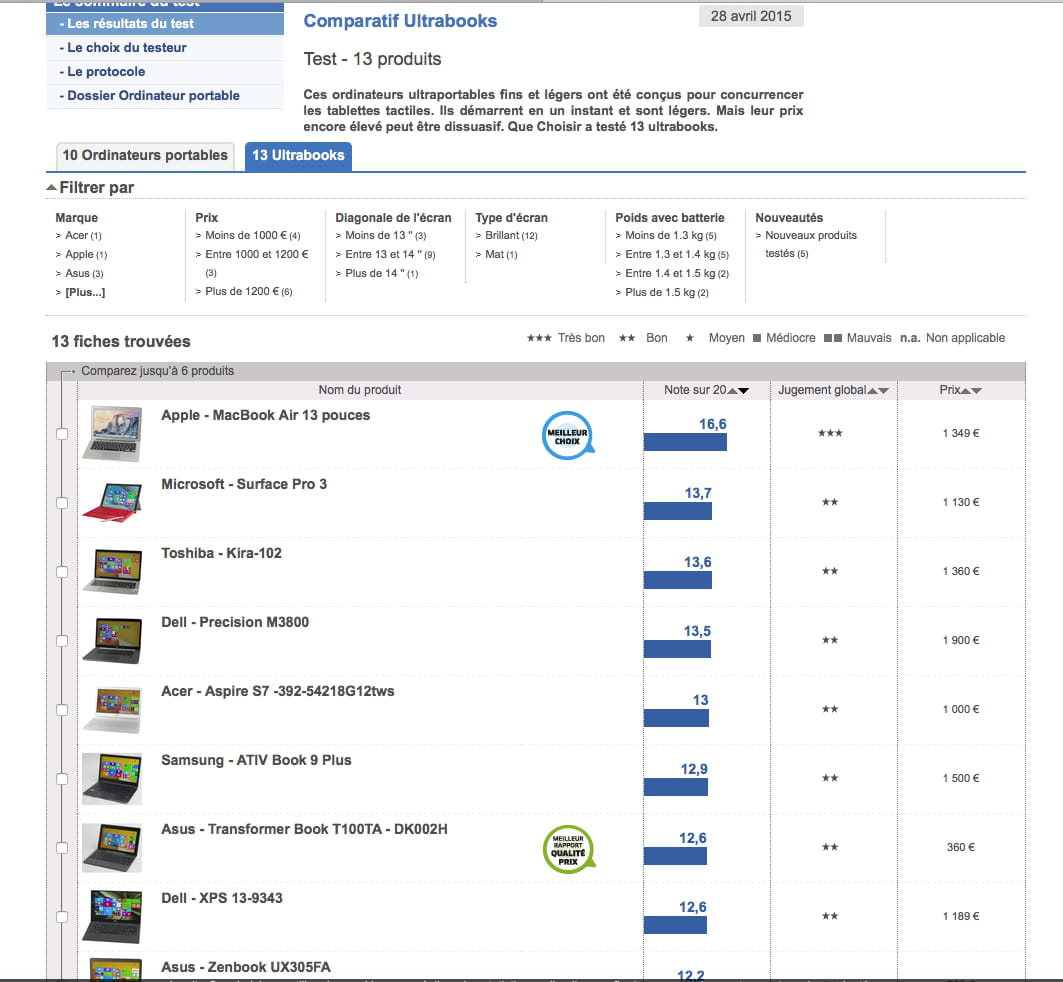This screenshot has width=1063, height=982.
Task: Filter weight Plus de 1.5 kg
Action: click(666, 293)
